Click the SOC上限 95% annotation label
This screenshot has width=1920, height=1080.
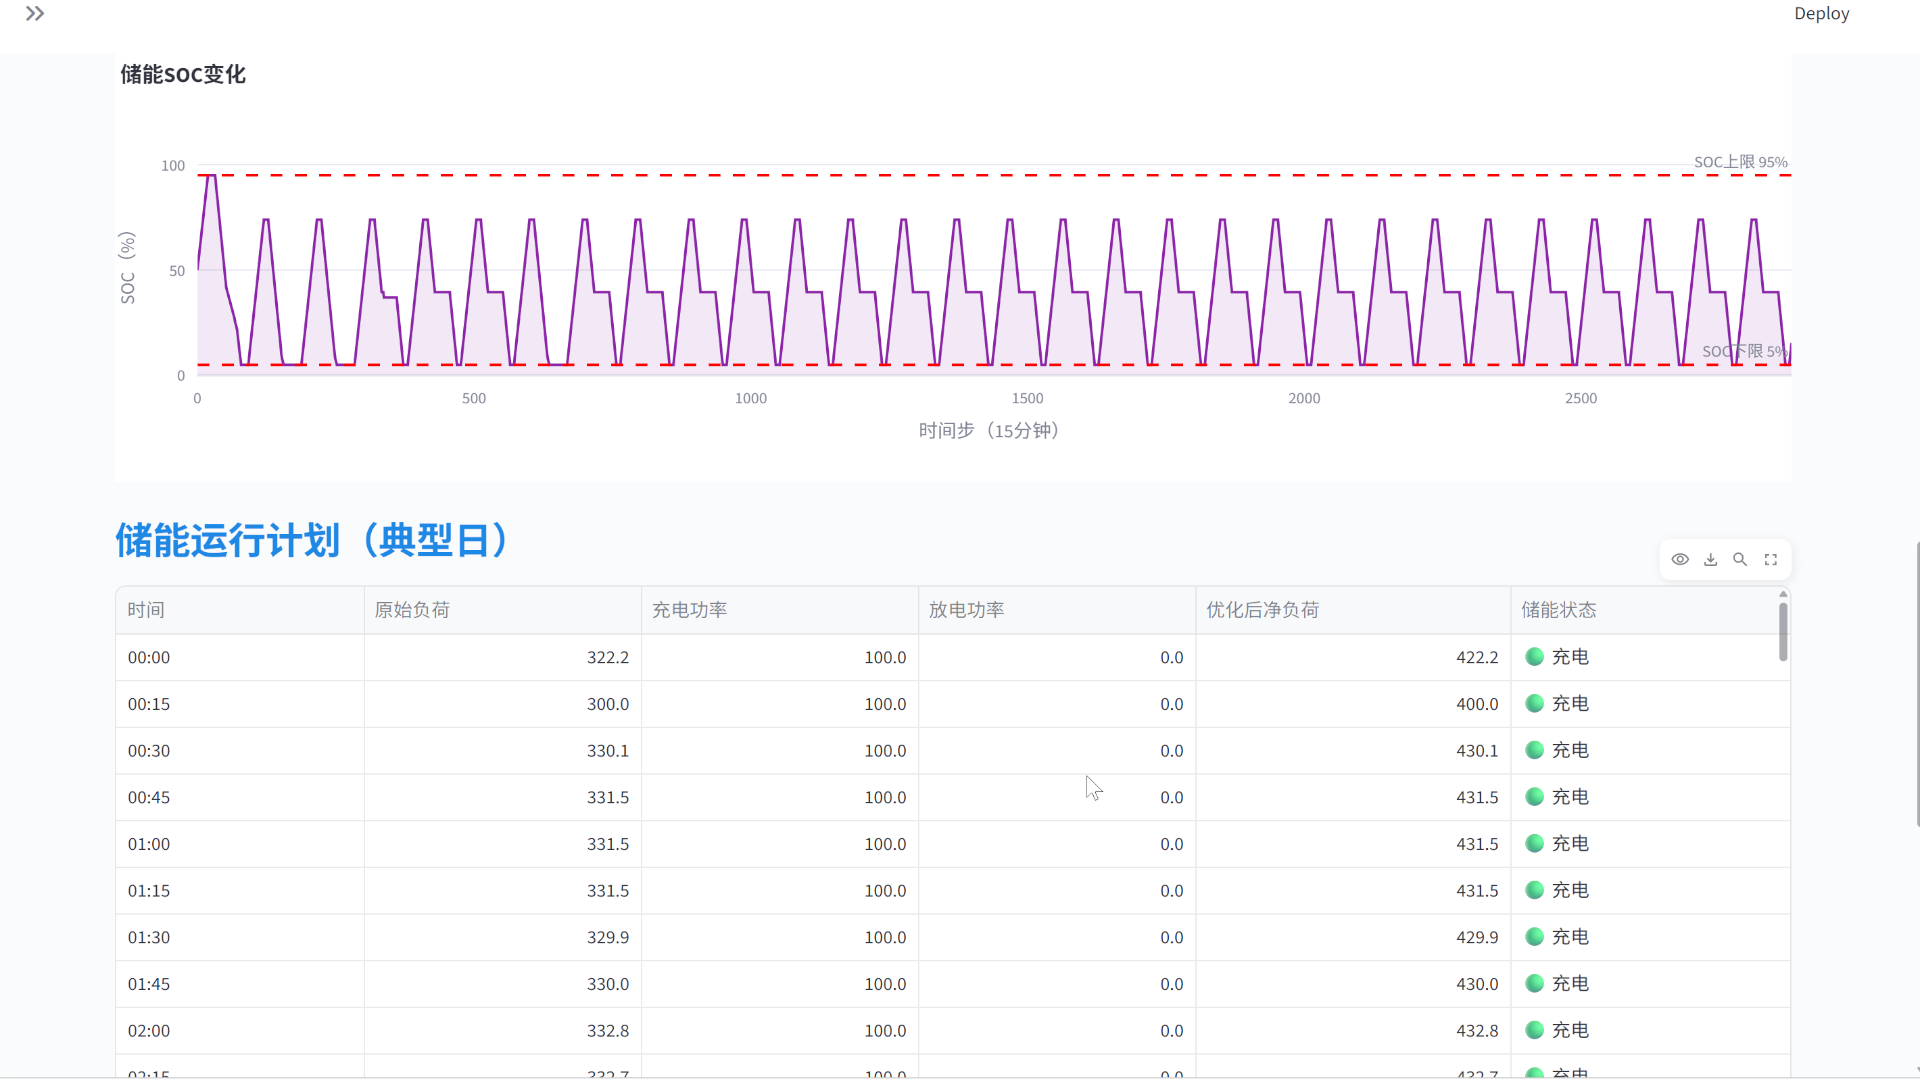point(1740,162)
